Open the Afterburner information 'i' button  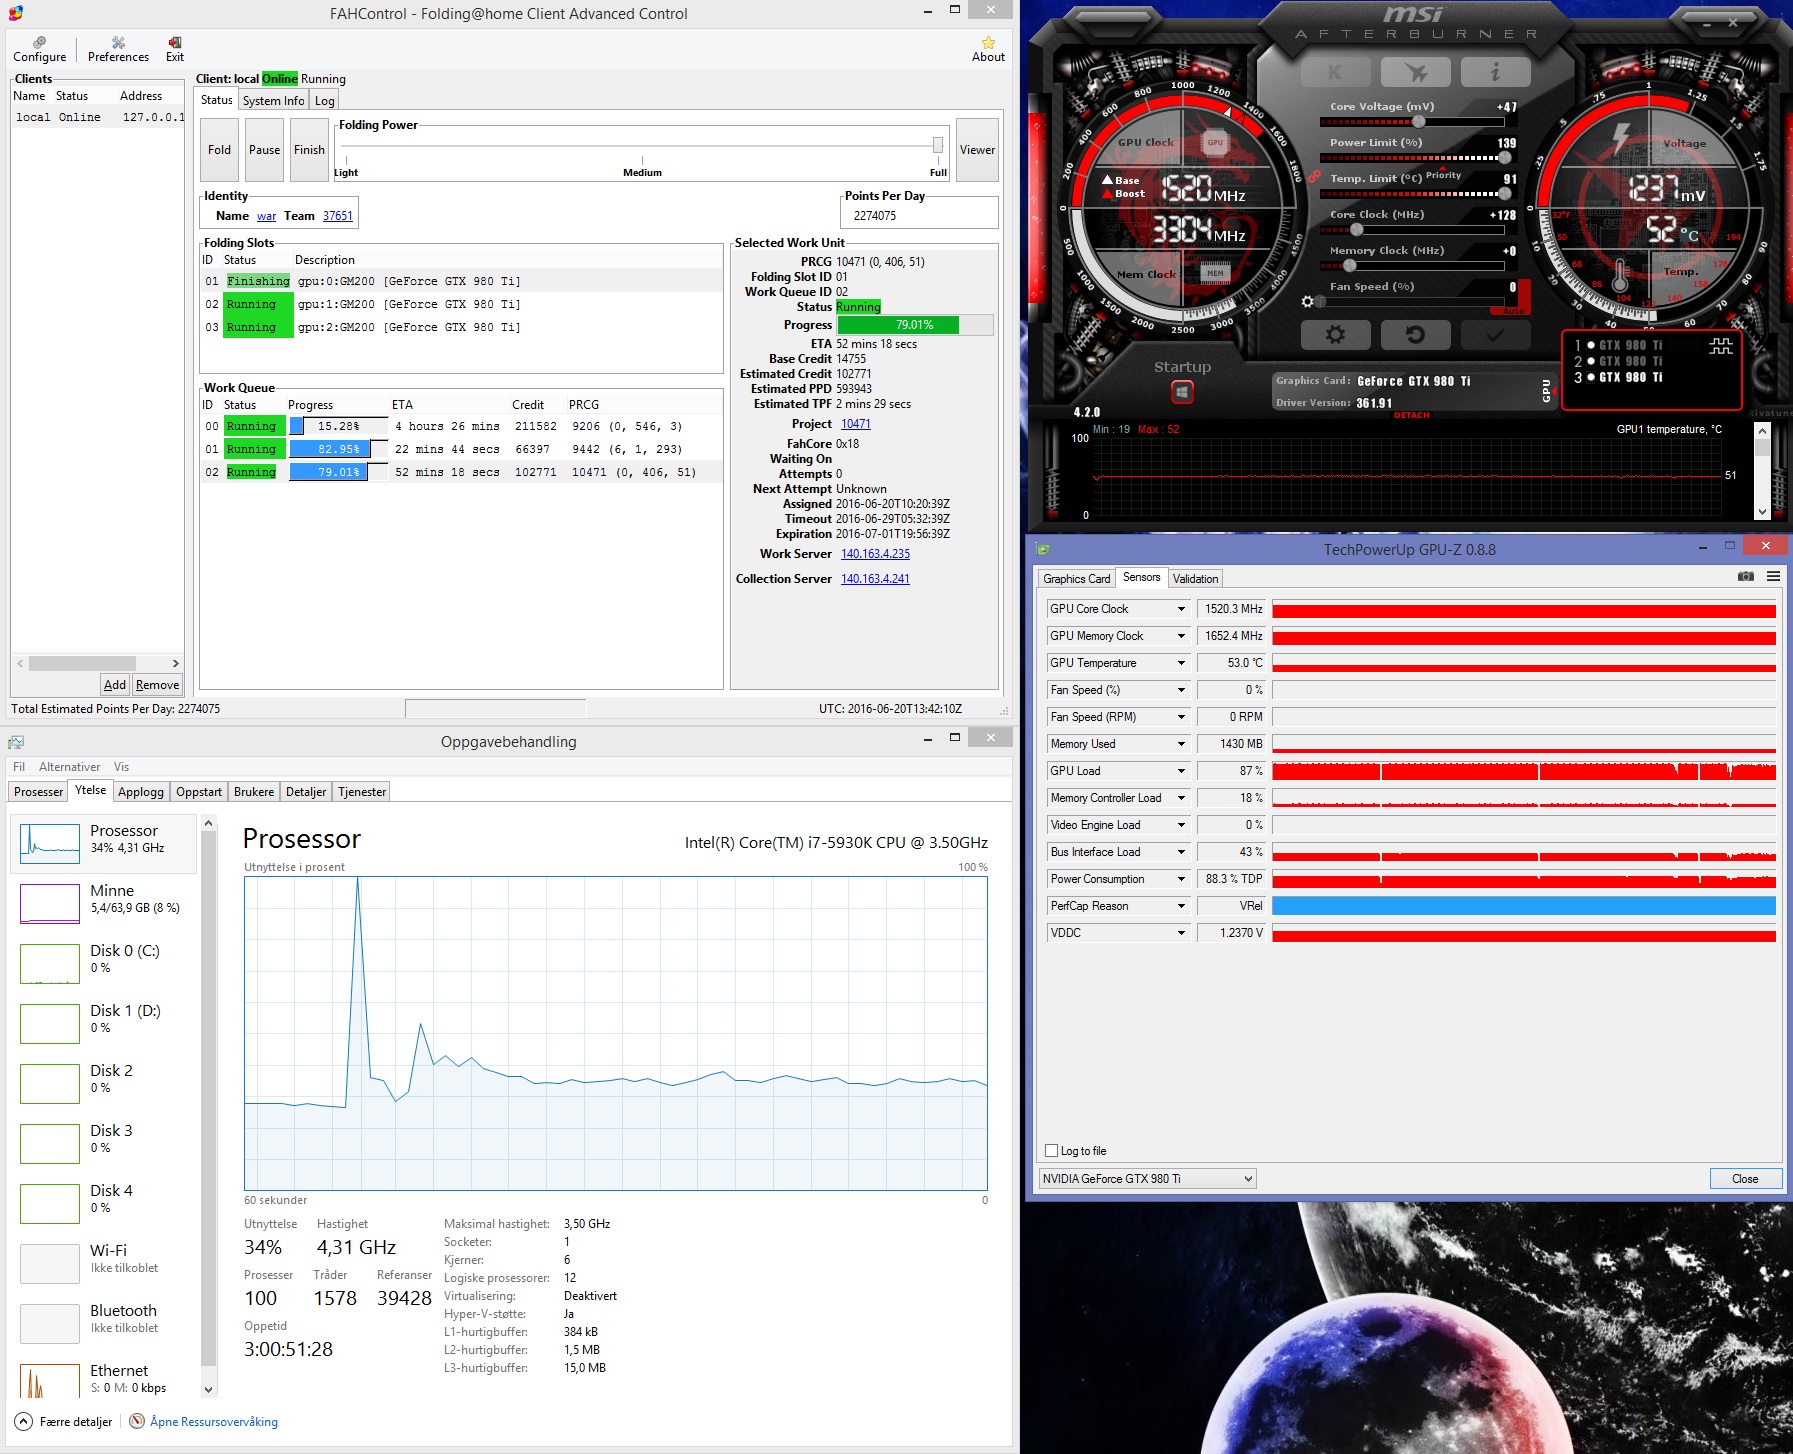(x=1495, y=72)
